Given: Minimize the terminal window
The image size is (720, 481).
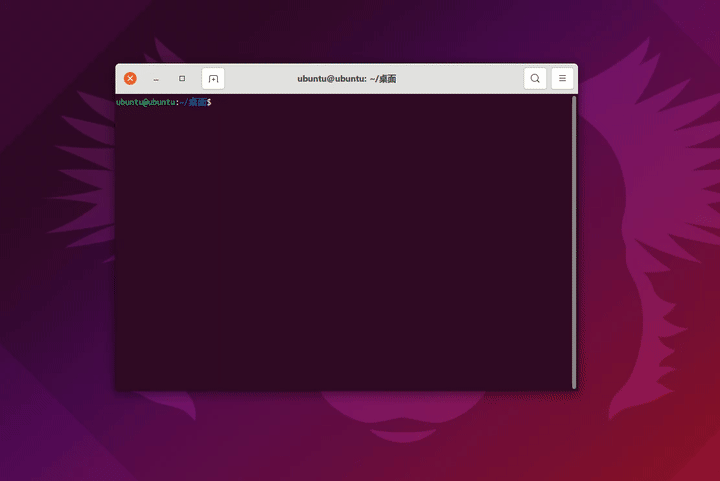Looking at the screenshot, I should (x=156, y=79).
